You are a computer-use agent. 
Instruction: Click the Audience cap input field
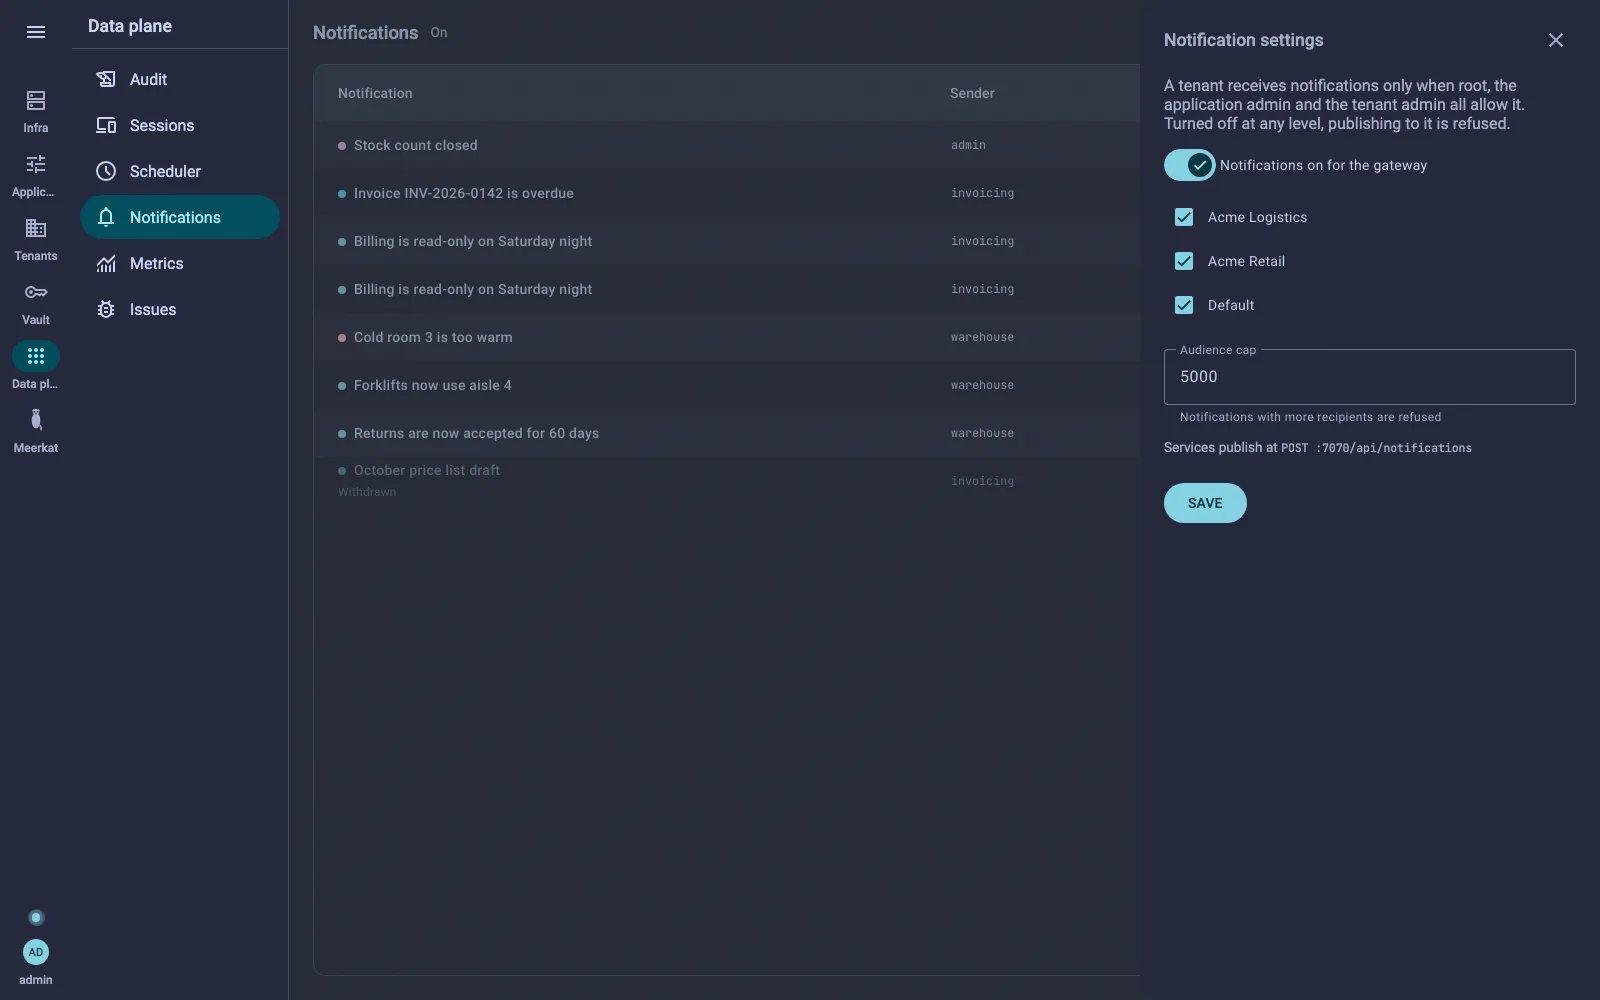pyautogui.click(x=1369, y=377)
